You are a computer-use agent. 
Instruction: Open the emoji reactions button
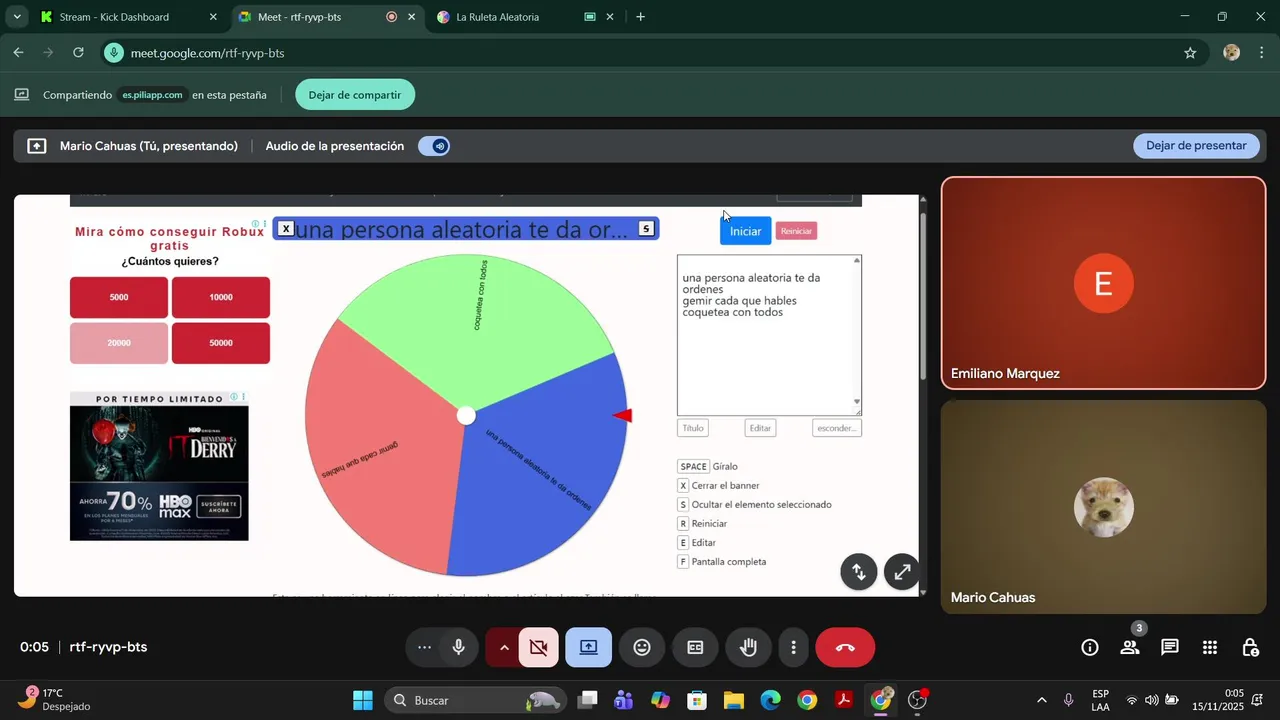(642, 648)
